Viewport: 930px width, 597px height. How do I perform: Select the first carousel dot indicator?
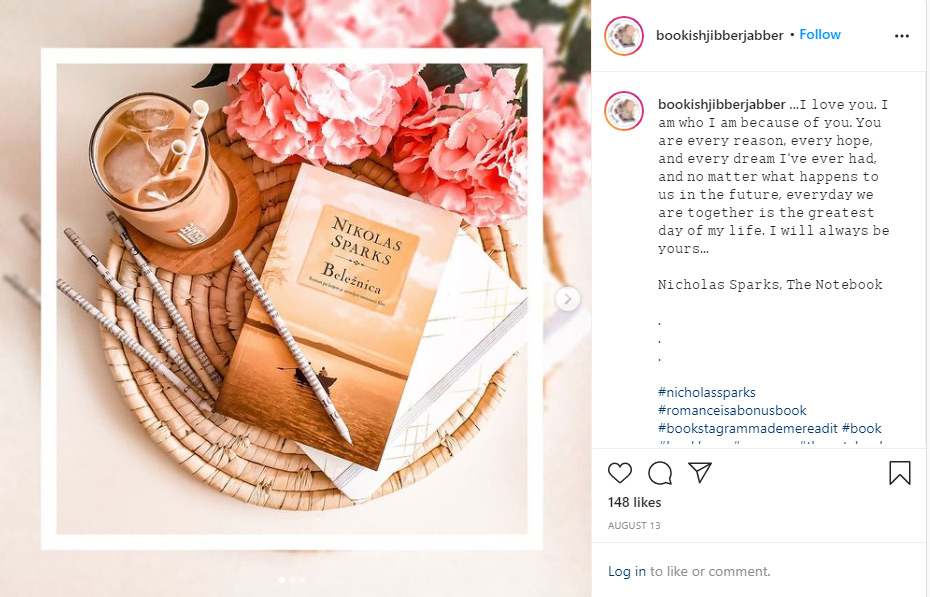tap(282, 580)
